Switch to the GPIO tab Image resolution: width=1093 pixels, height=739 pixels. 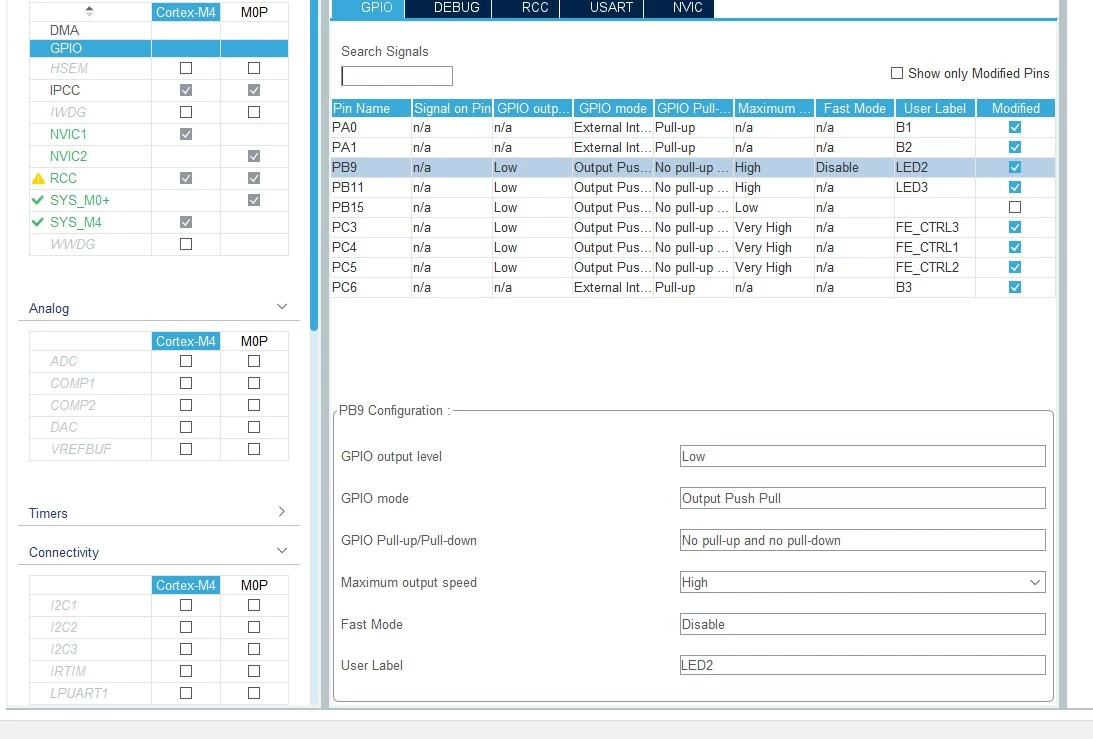[367, 8]
